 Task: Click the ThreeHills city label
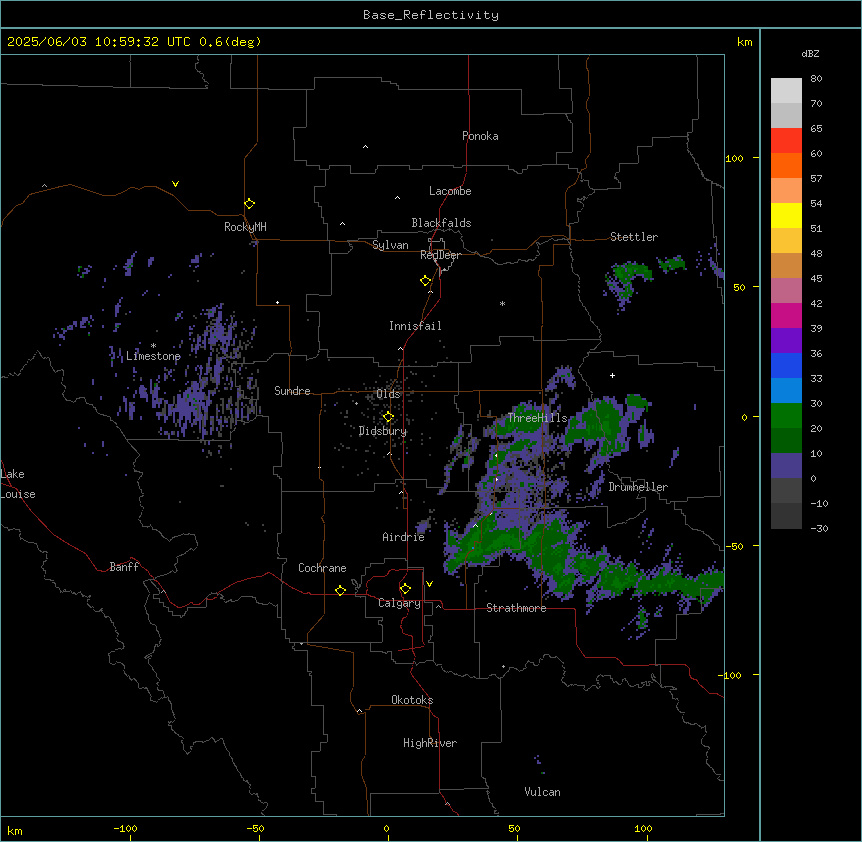537,418
